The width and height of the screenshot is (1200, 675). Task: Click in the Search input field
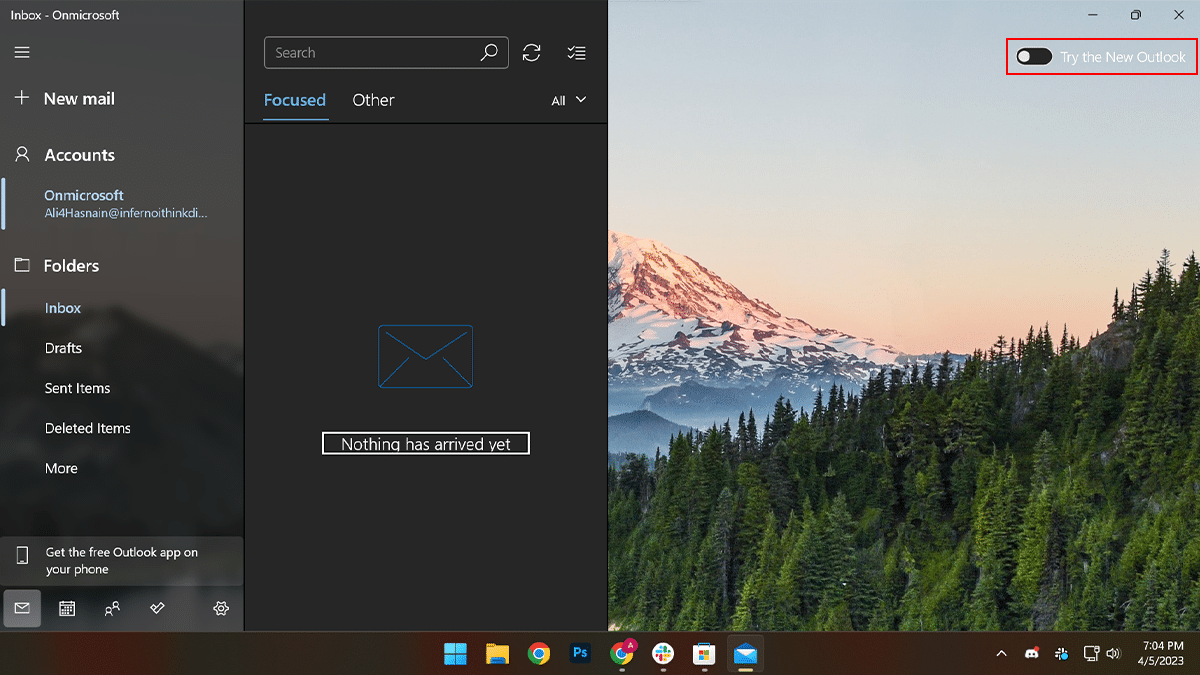[370, 53]
